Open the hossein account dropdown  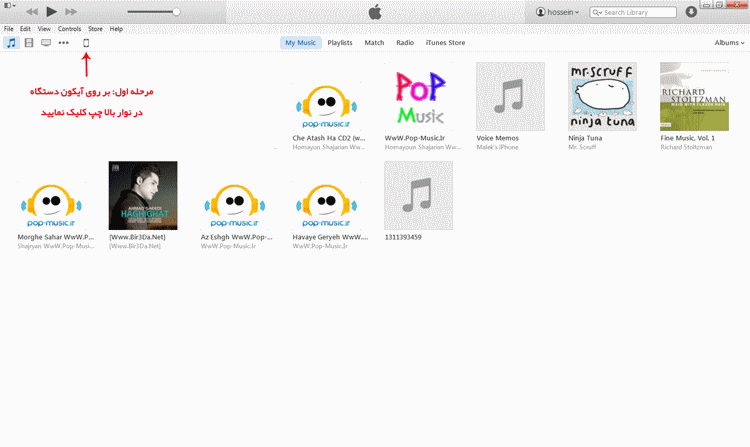tap(557, 12)
